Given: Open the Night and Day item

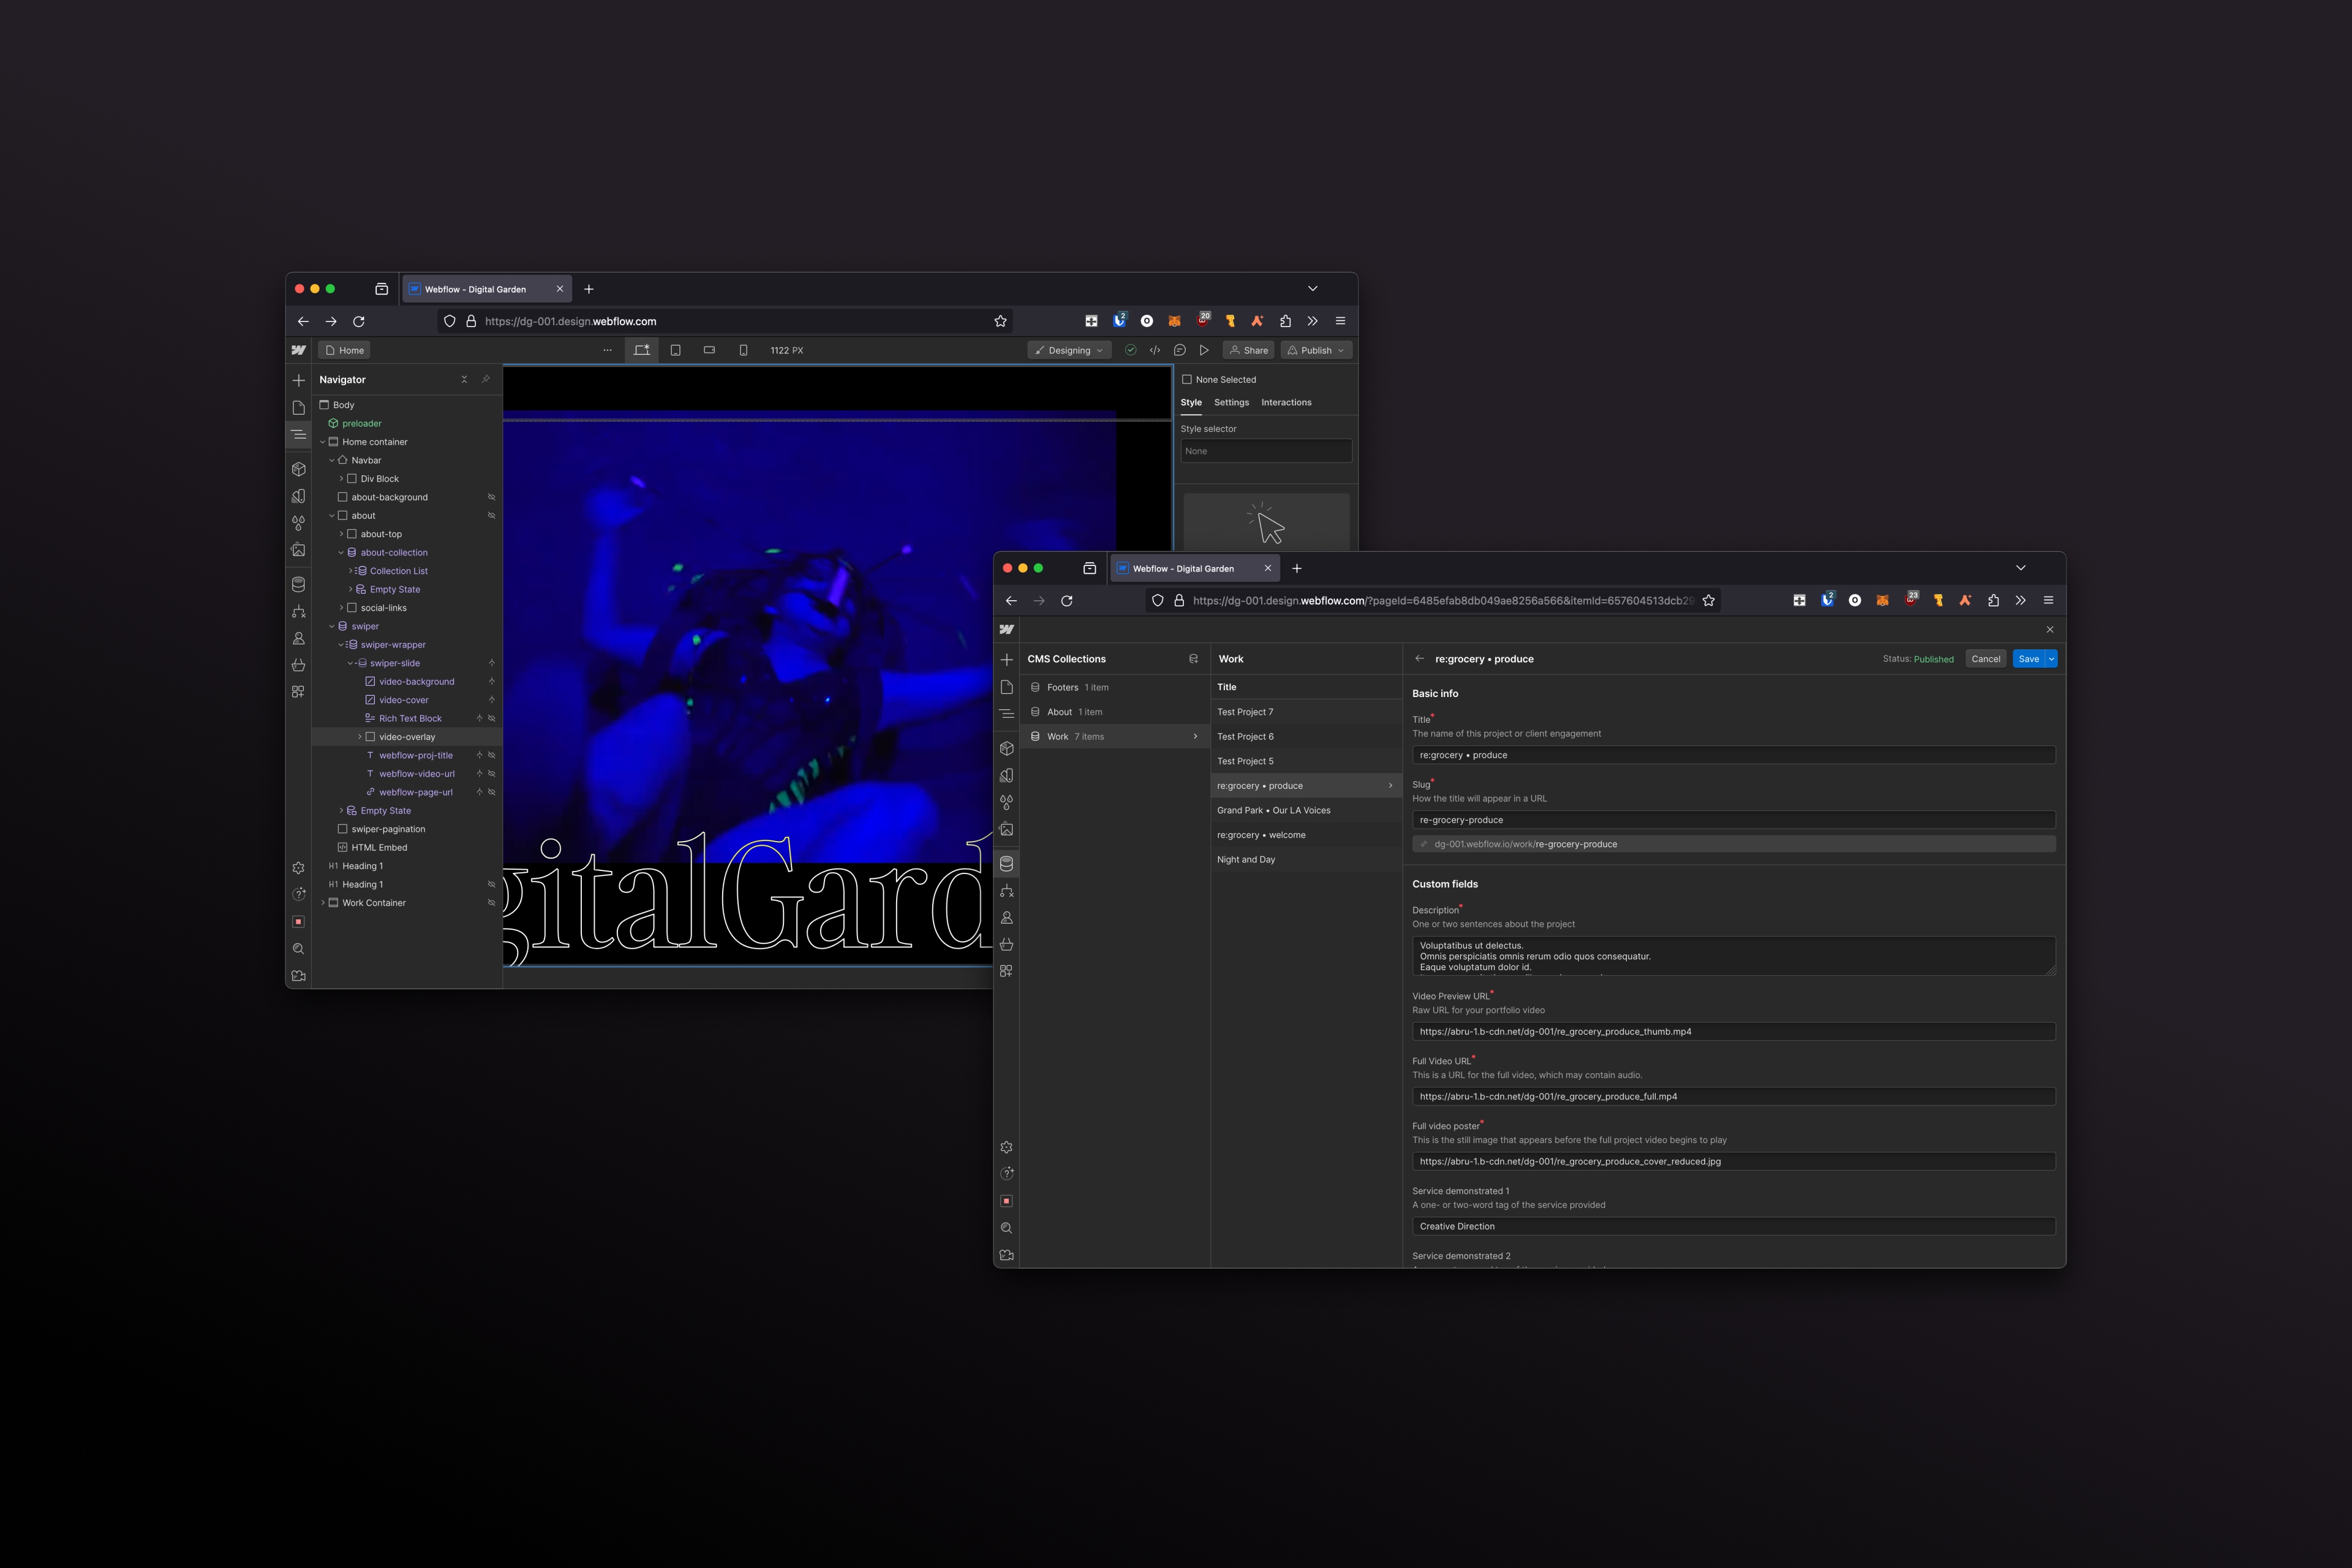Looking at the screenshot, I should click(1306, 860).
